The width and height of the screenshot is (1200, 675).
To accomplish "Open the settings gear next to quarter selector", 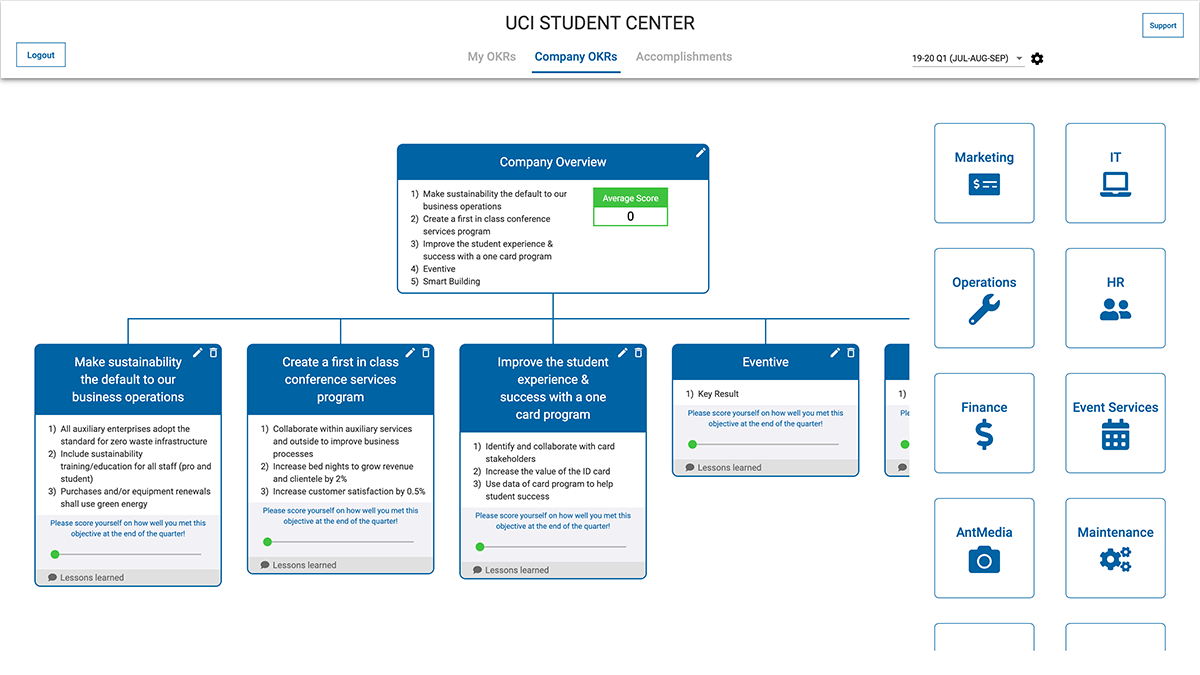I will click(x=1037, y=59).
